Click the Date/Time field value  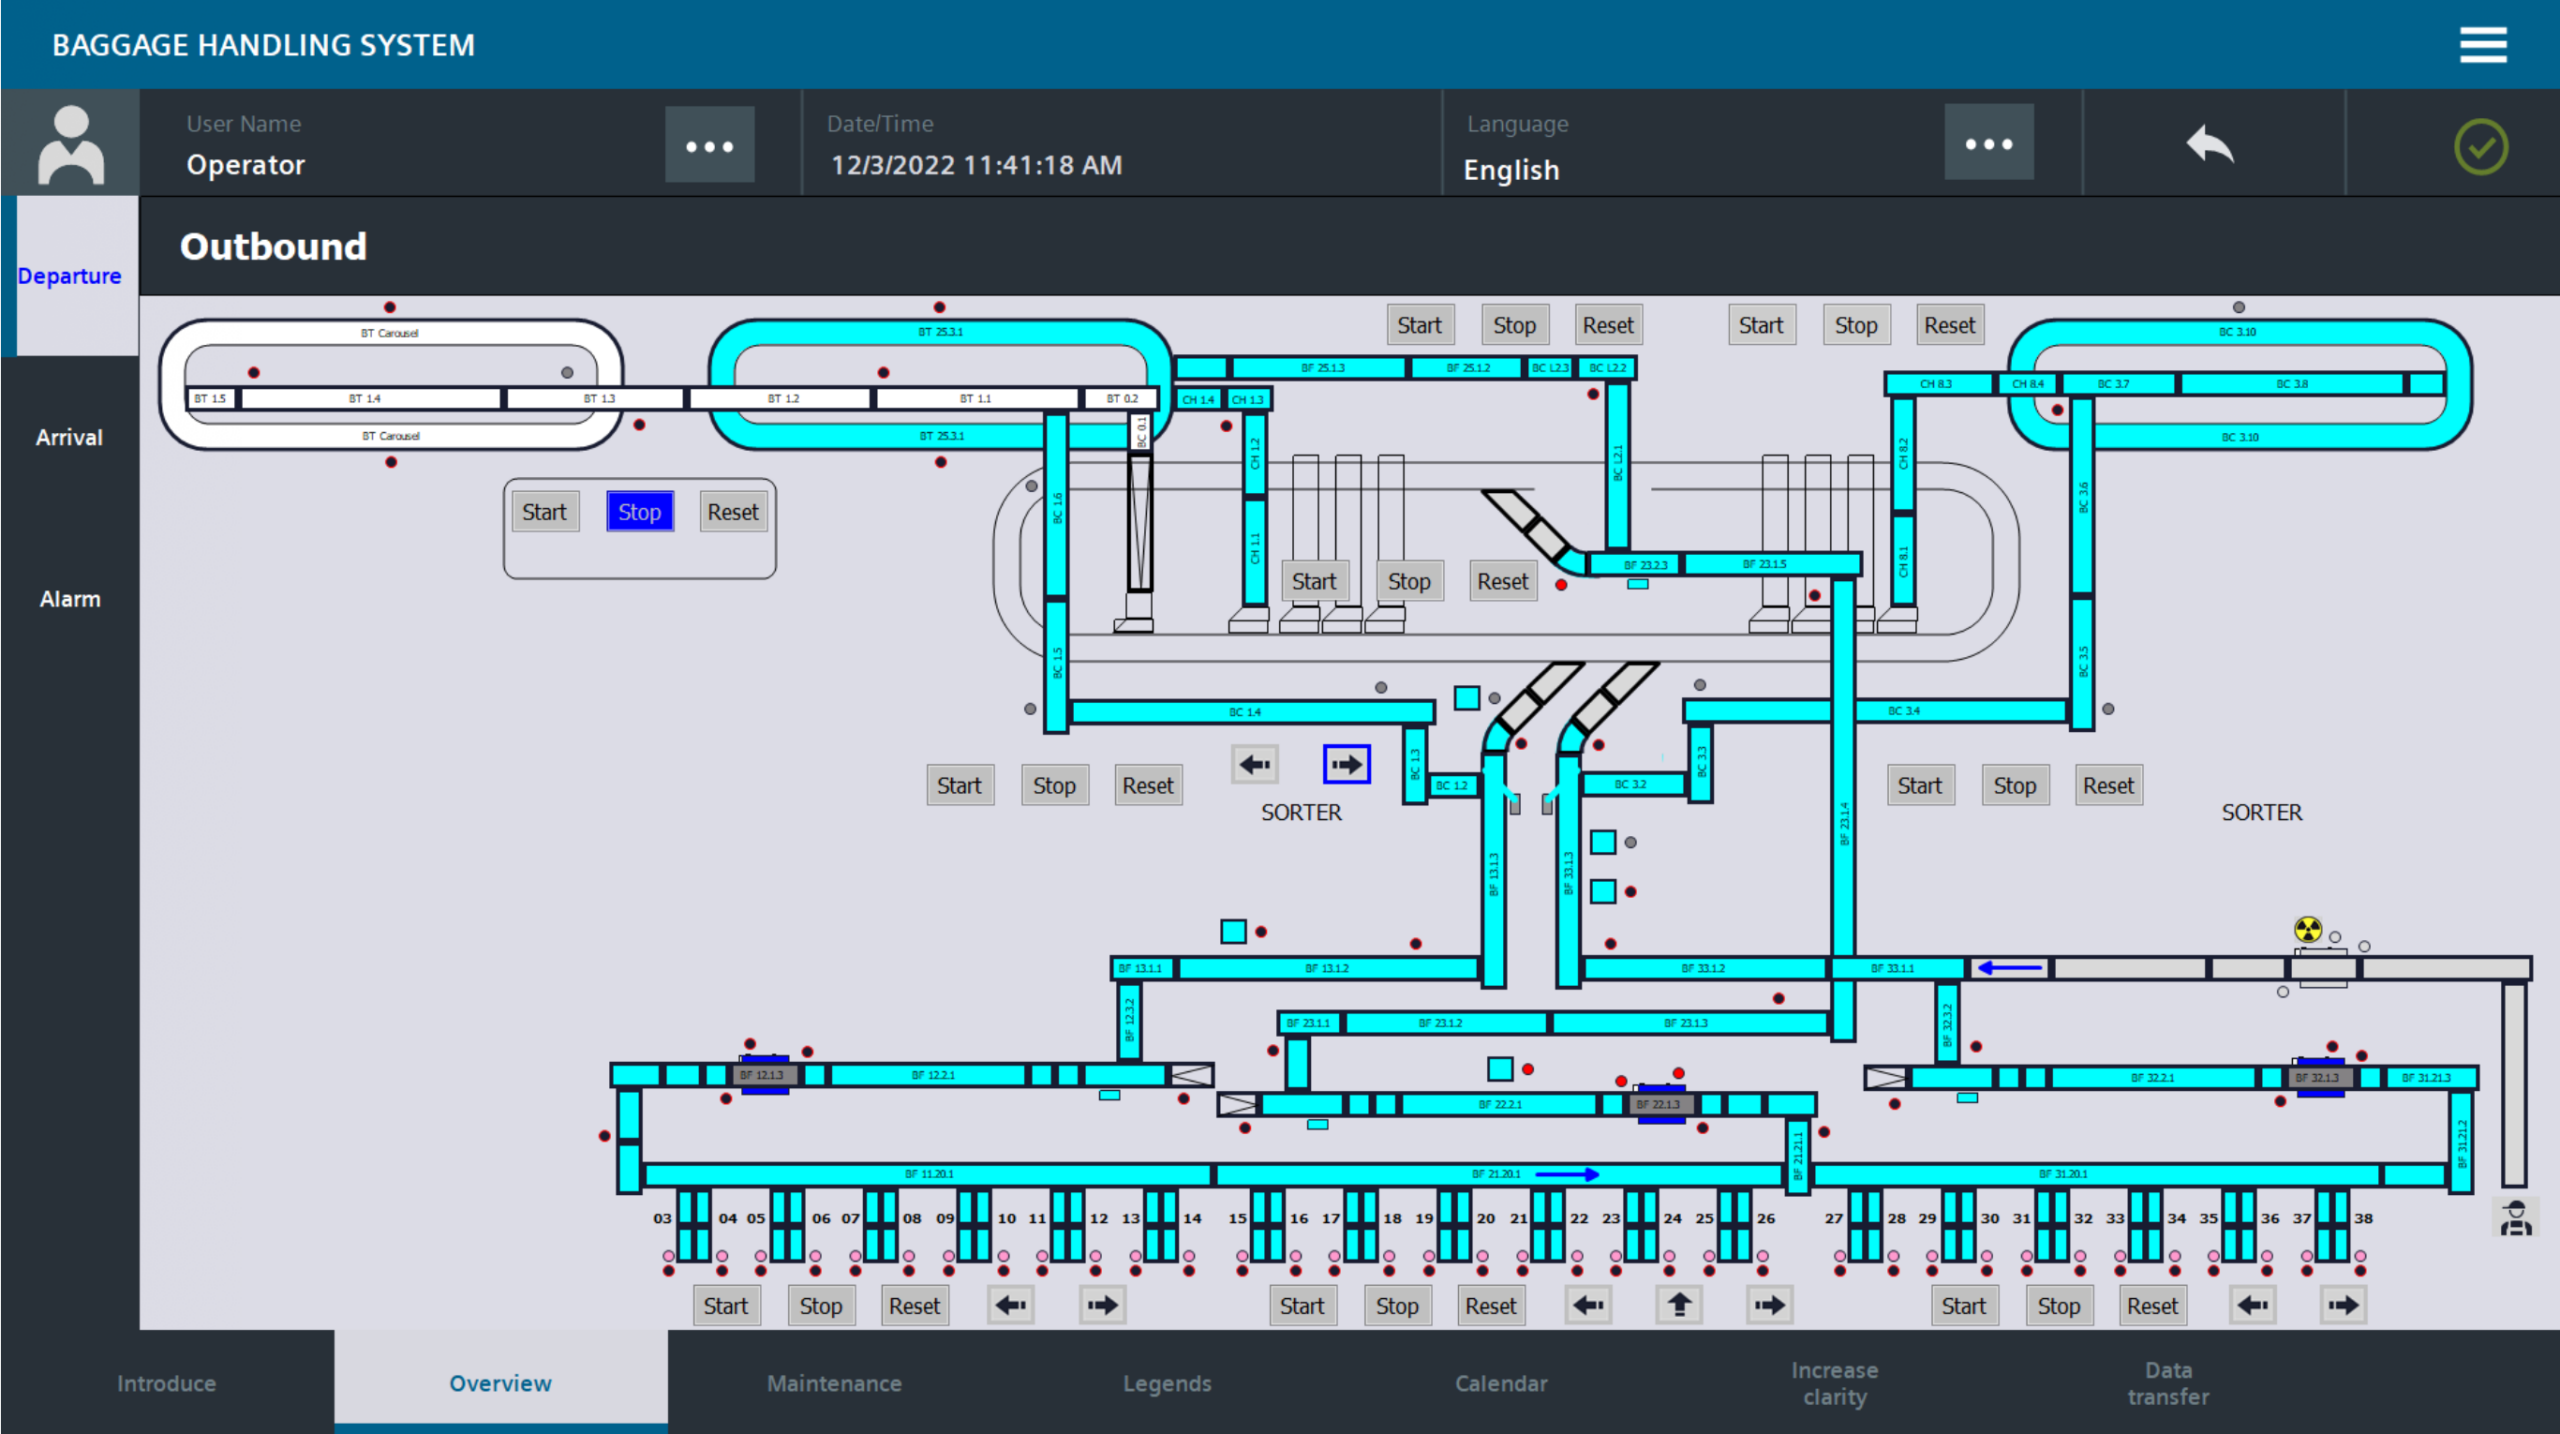pos(976,165)
